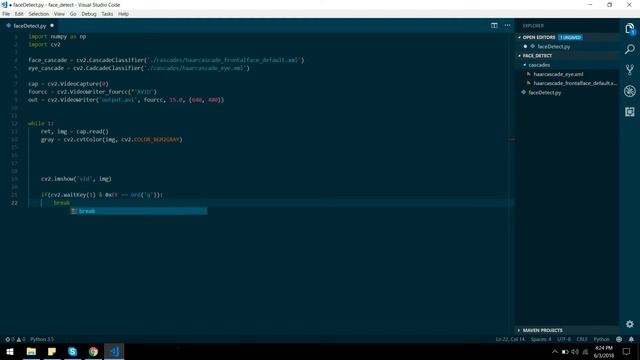Open the Explorer files icon in activity bar

(629, 29)
